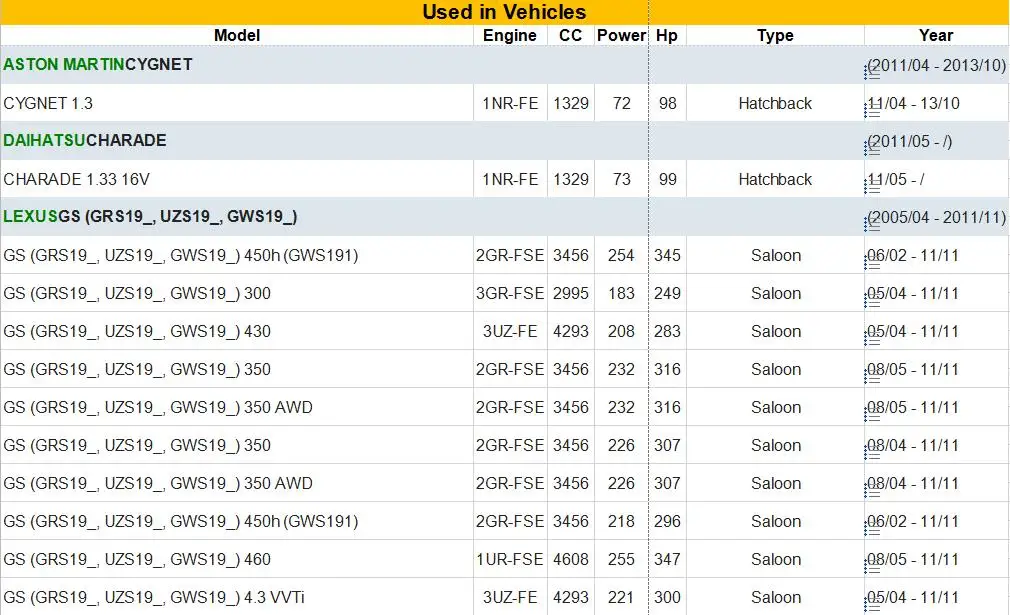This screenshot has width=1010, height=615.
Task: Click power value 73
Action: pyautogui.click(x=622, y=179)
